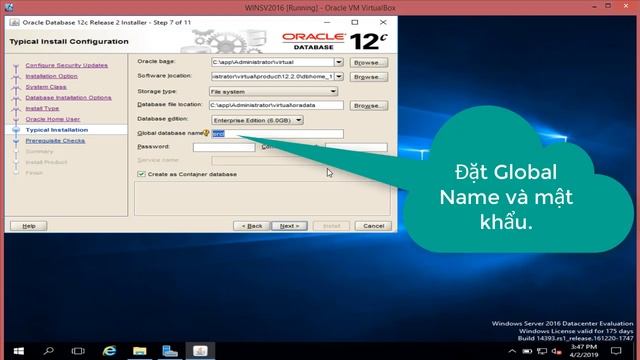Click the Confirm password input field
The image size is (640, 360).
356,147
